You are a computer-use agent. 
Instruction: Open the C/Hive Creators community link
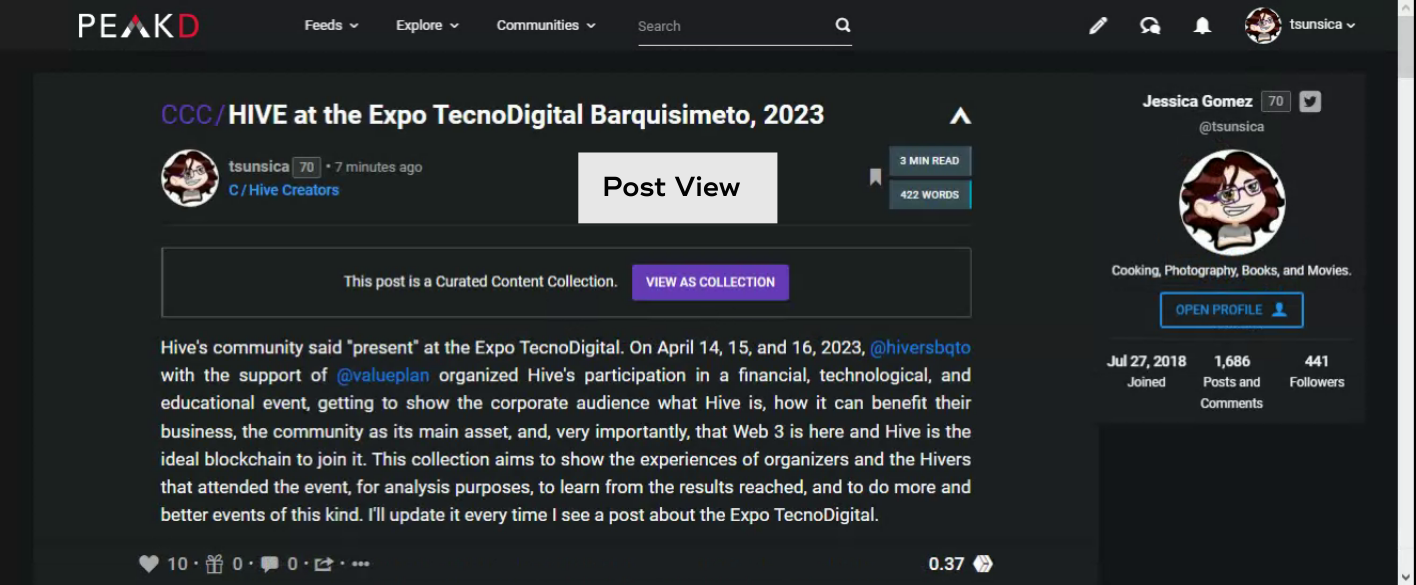coord(284,190)
